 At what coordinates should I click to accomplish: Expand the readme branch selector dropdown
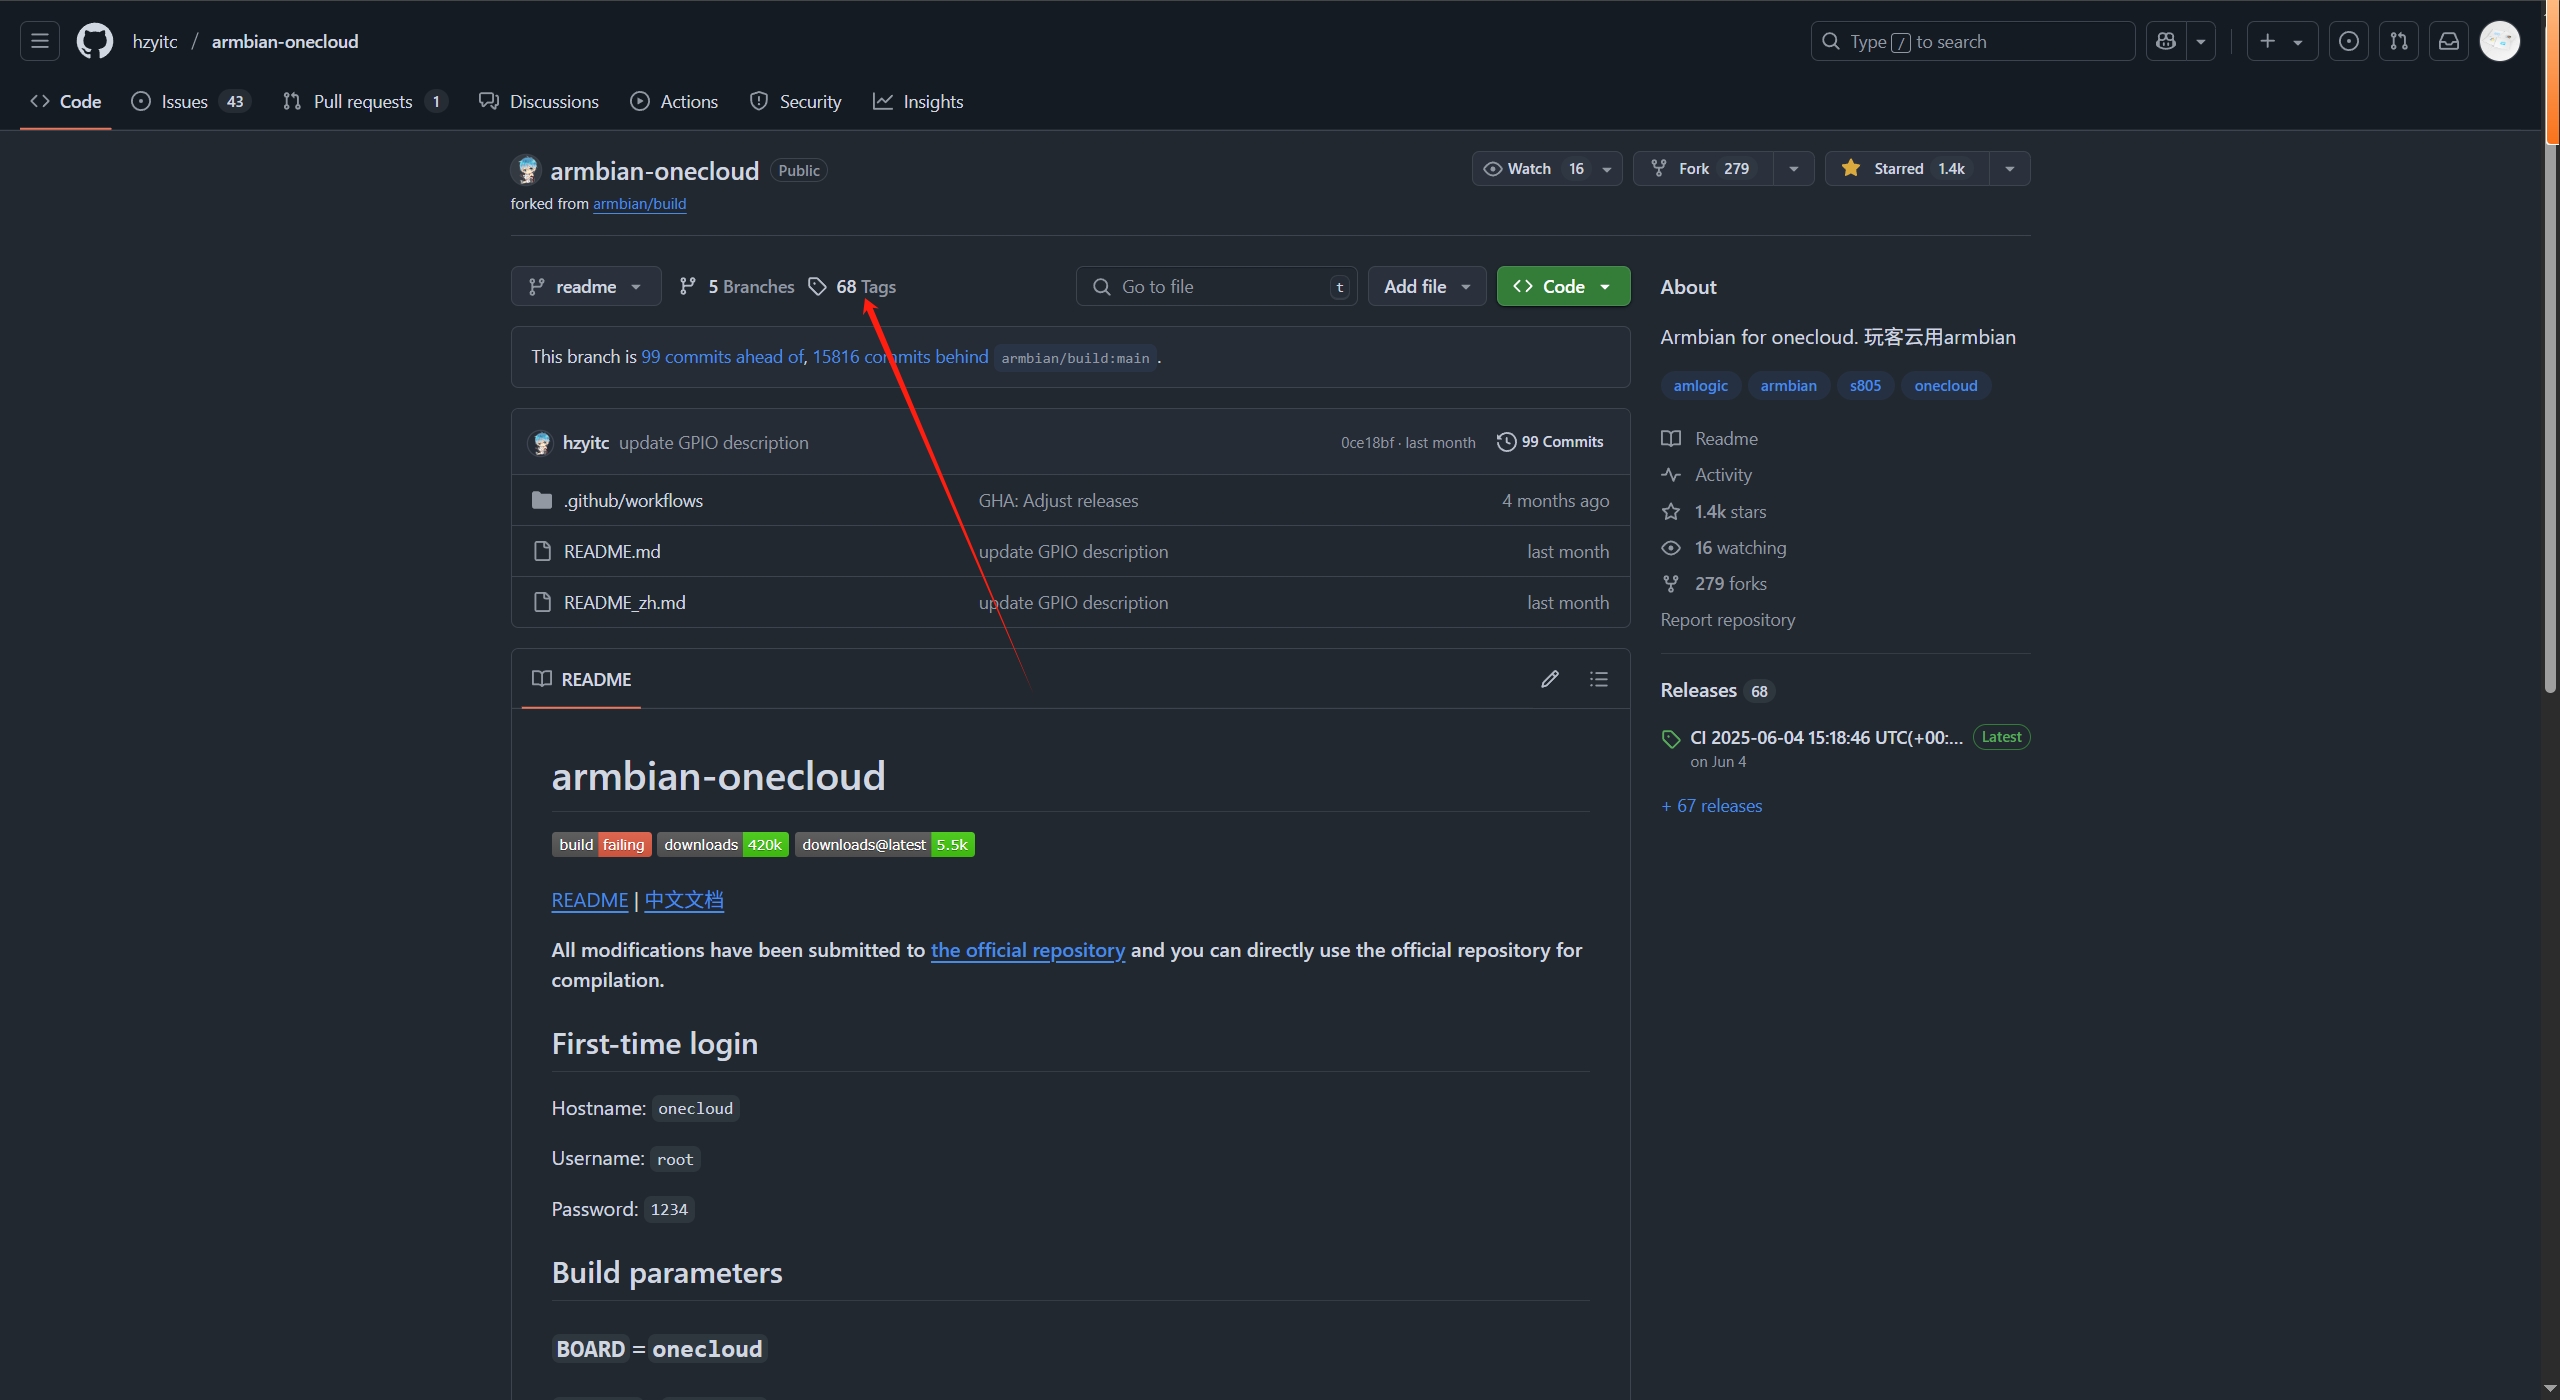coord(586,286)
